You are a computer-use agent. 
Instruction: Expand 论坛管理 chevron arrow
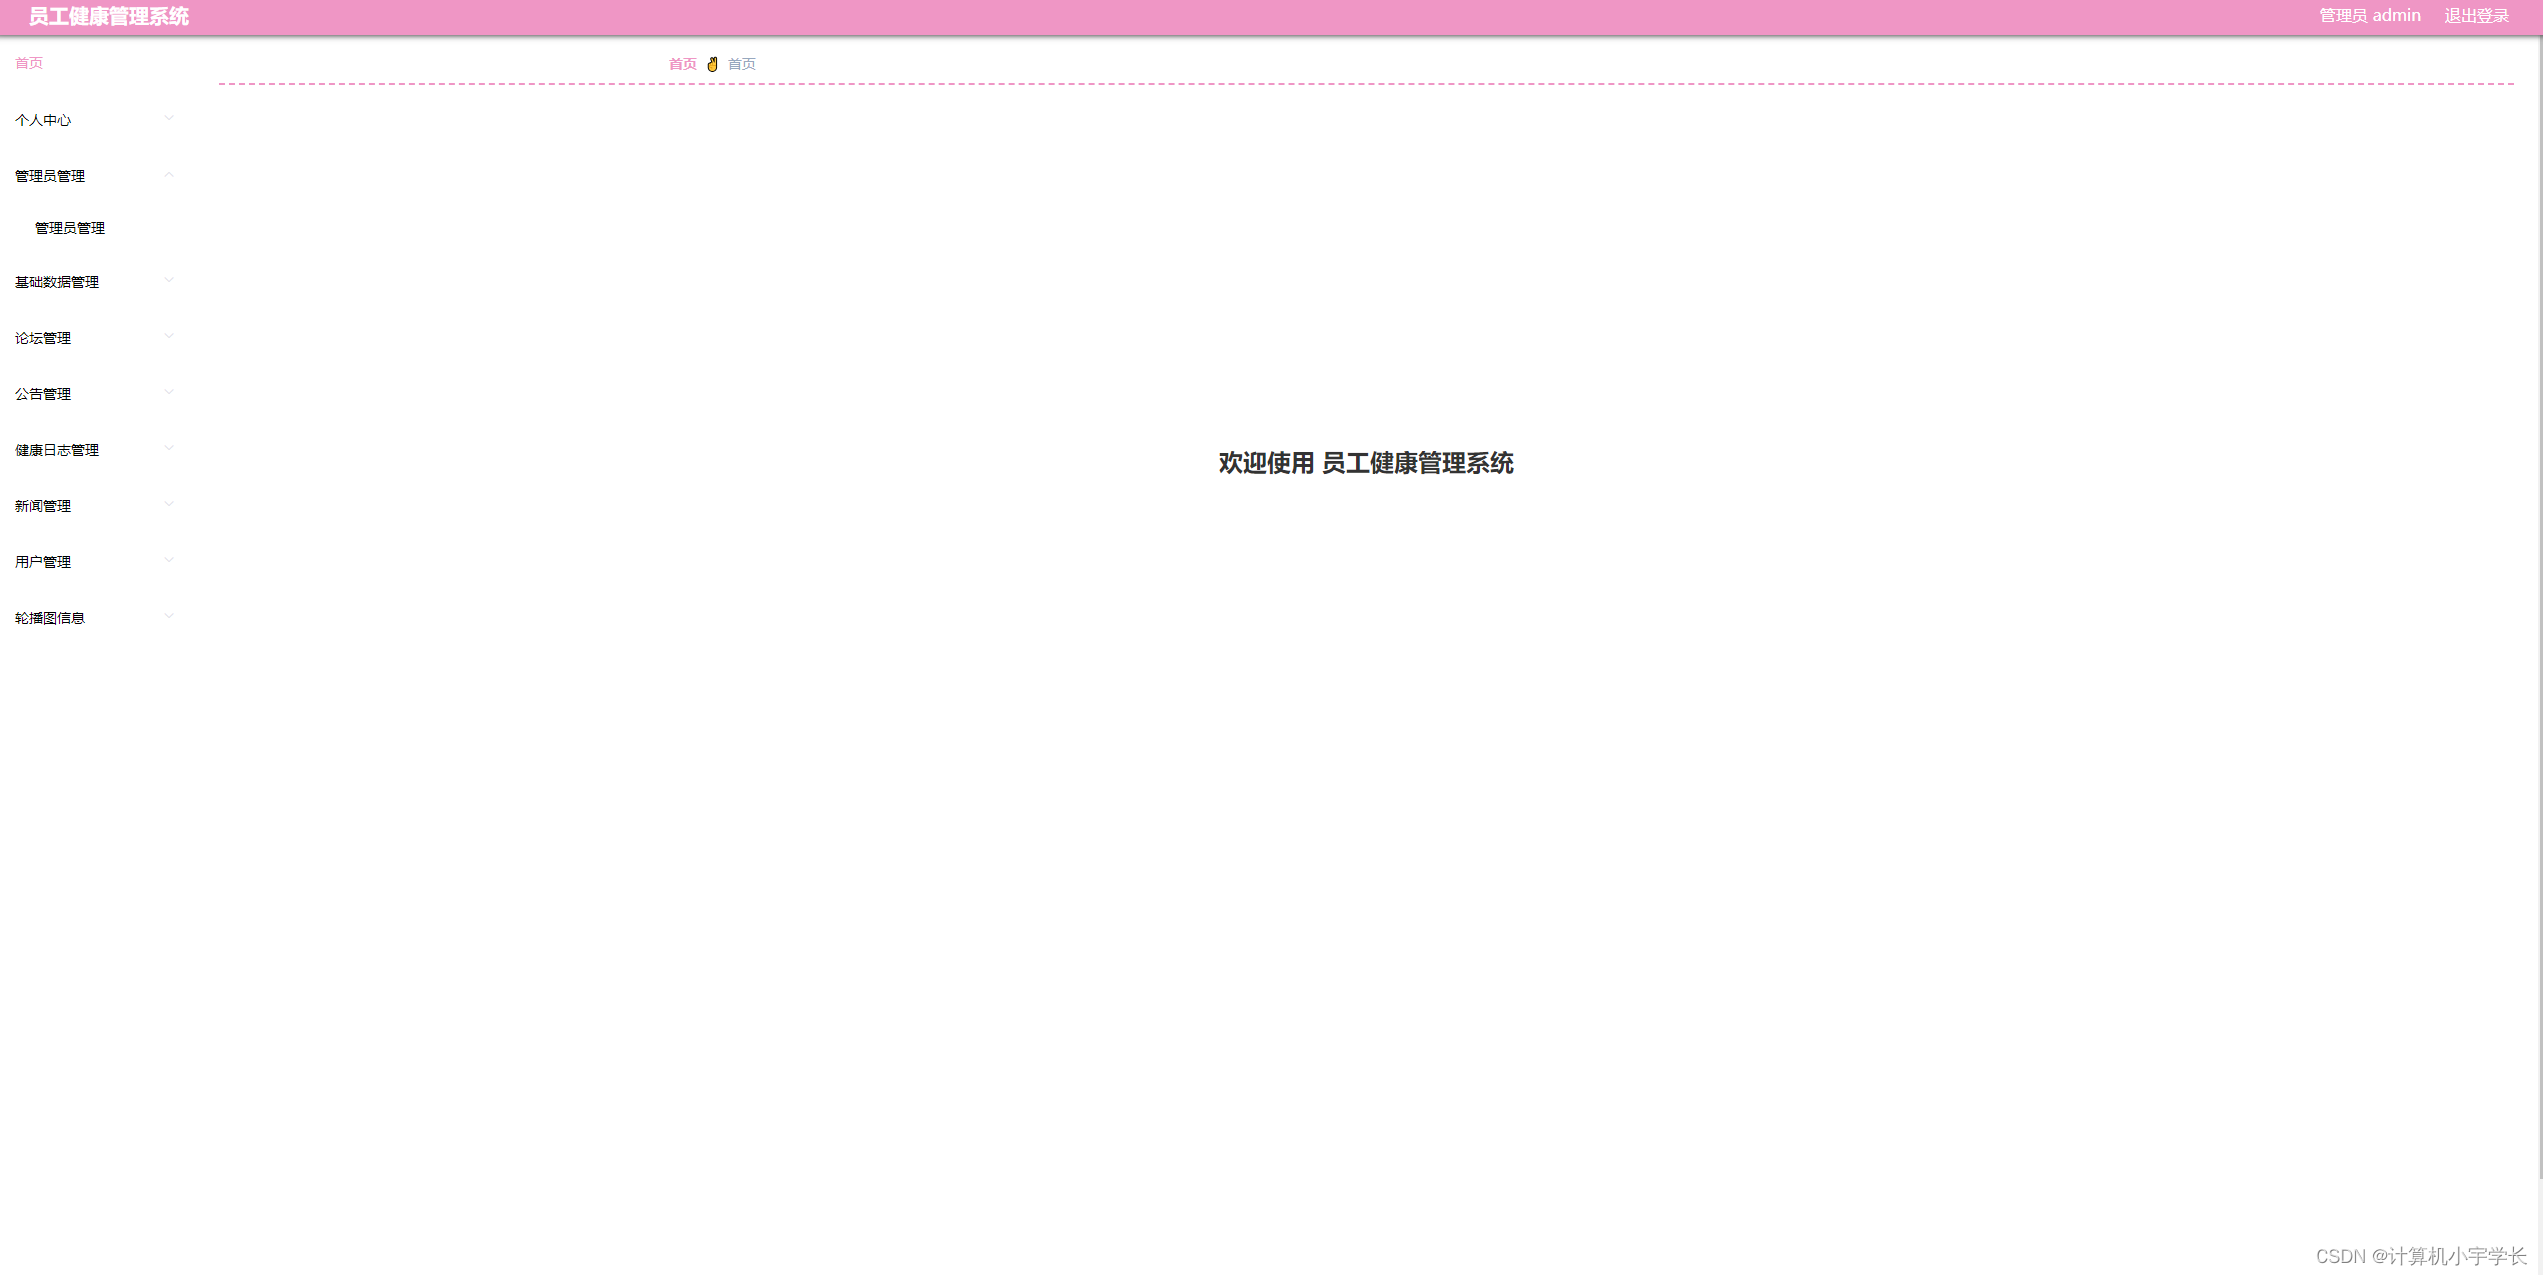[169, 336]
